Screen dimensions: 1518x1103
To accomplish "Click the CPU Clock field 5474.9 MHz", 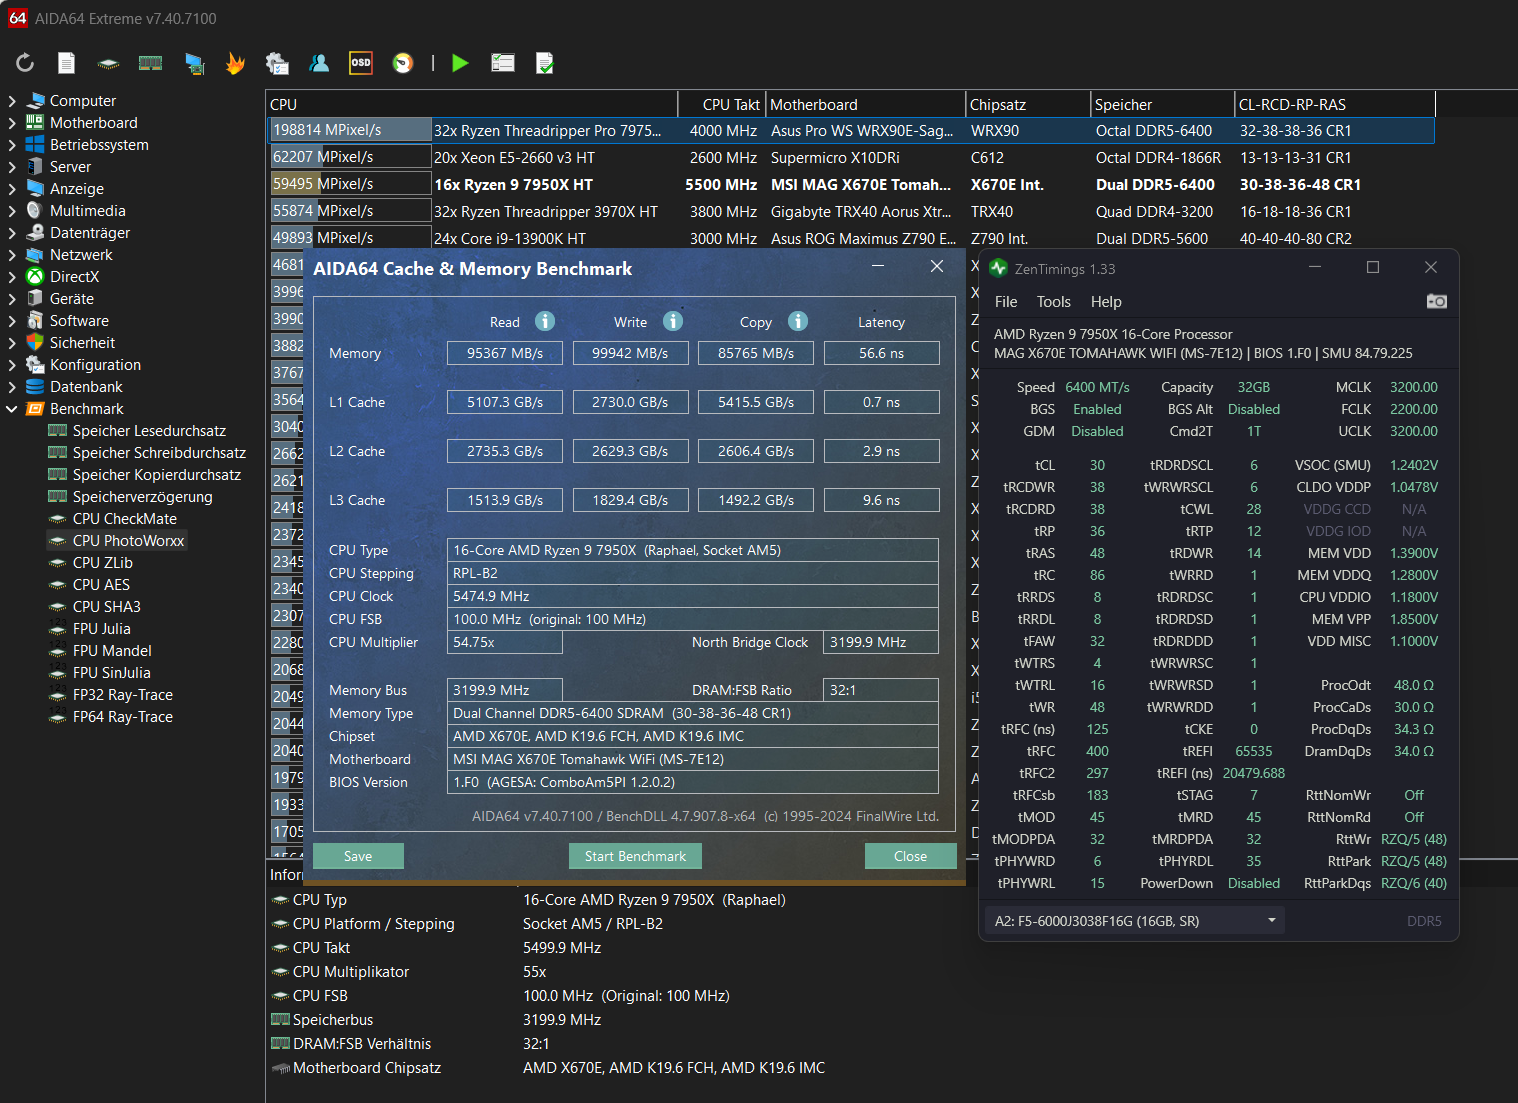I will point(692,596).
